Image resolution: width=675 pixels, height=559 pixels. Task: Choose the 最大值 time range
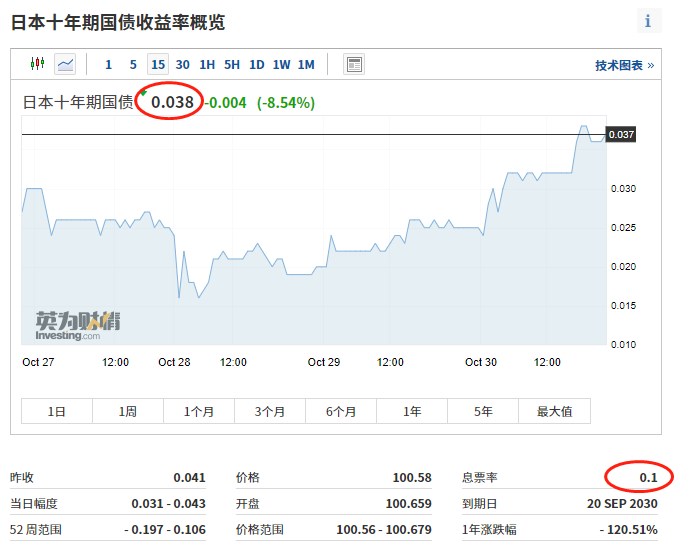[554, 411]
